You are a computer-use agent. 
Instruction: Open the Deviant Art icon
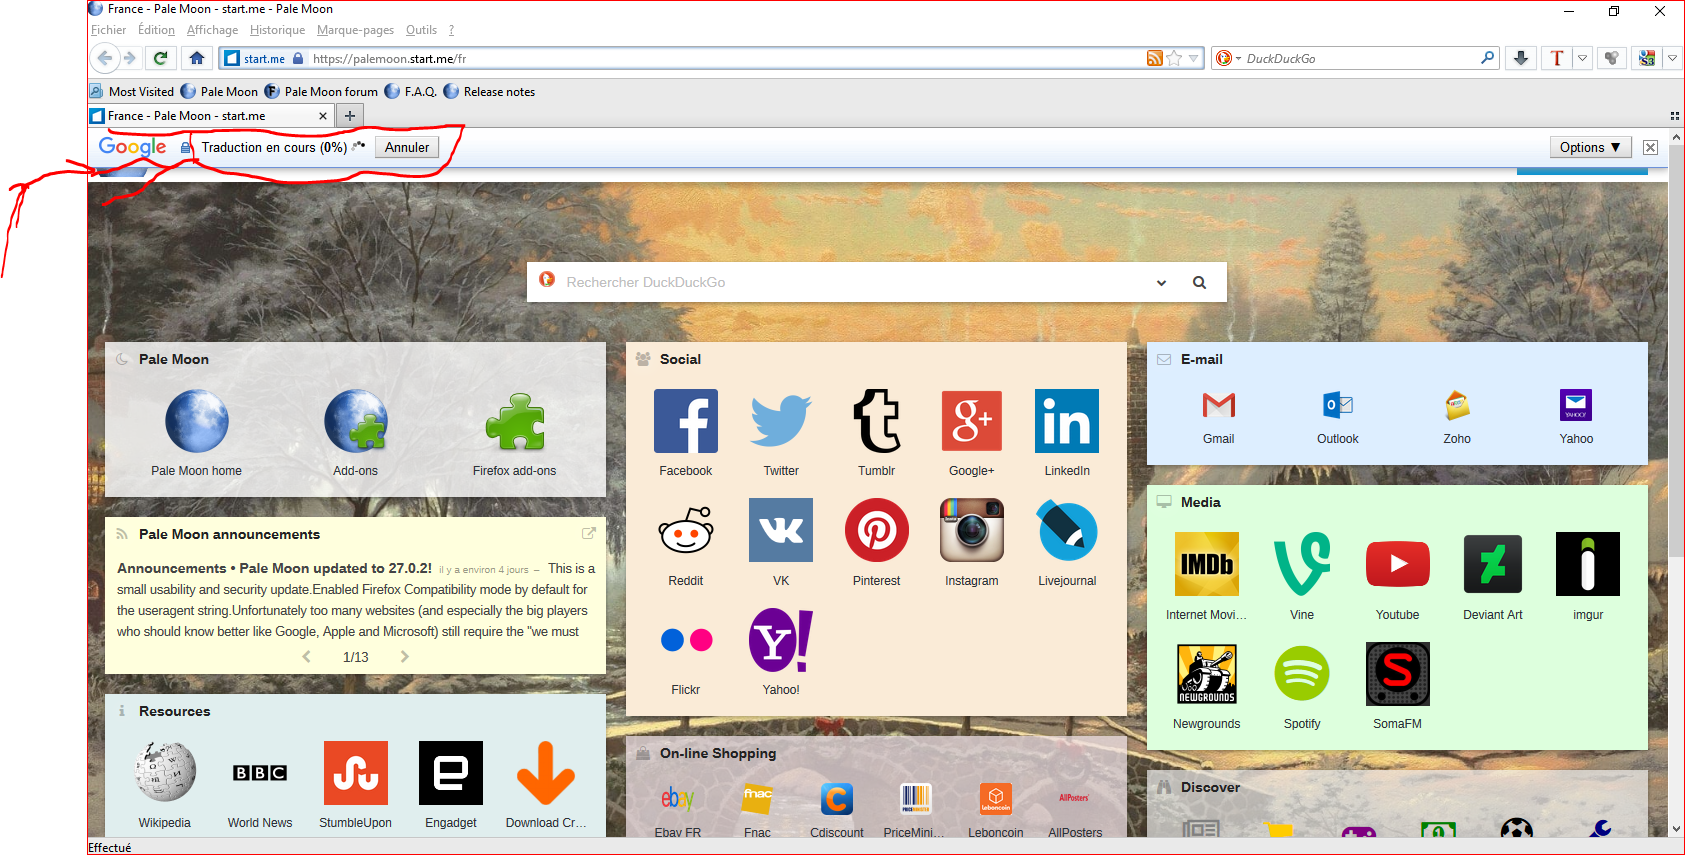(x=1493, y=564)
